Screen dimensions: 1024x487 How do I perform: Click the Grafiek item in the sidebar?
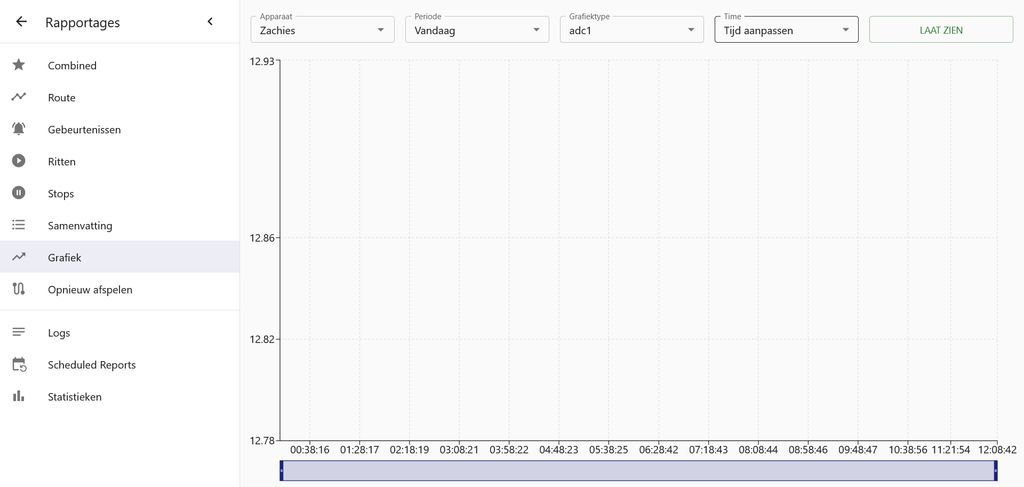[x=65, y=258]
